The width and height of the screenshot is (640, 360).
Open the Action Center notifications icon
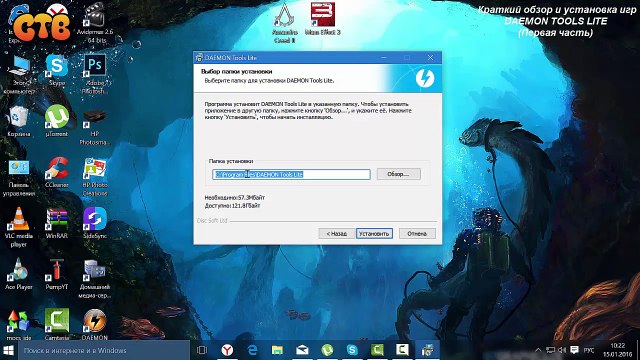(575, 350)
